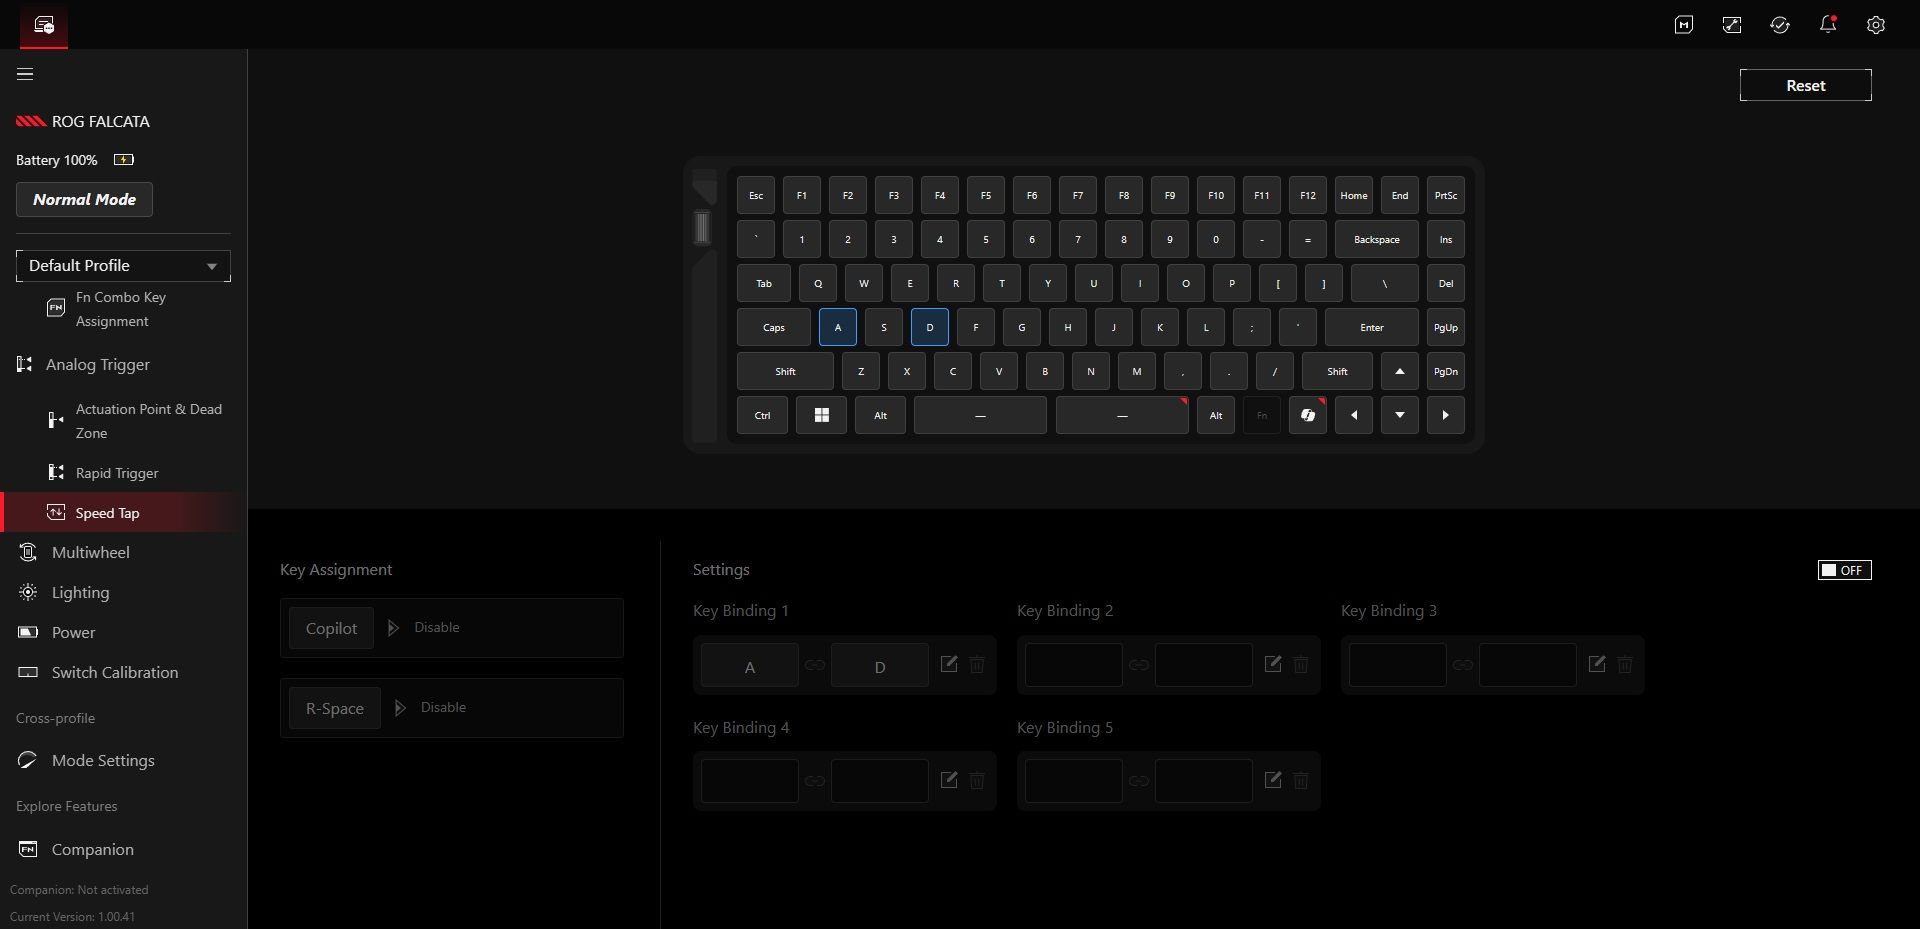Click the up arrow key on keyboard layout
The height and width of the screenshot is (929, 1920).
pyautogui.click(x=1400, y=371)
